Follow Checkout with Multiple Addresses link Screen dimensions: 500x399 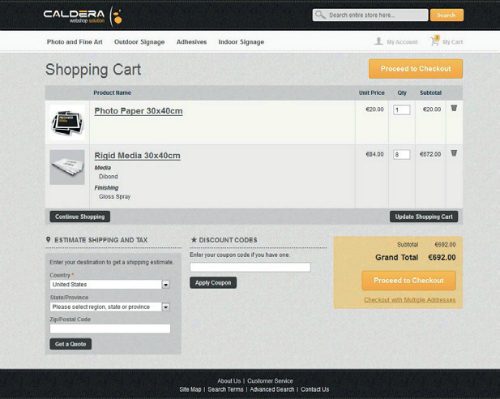[410, 300]
